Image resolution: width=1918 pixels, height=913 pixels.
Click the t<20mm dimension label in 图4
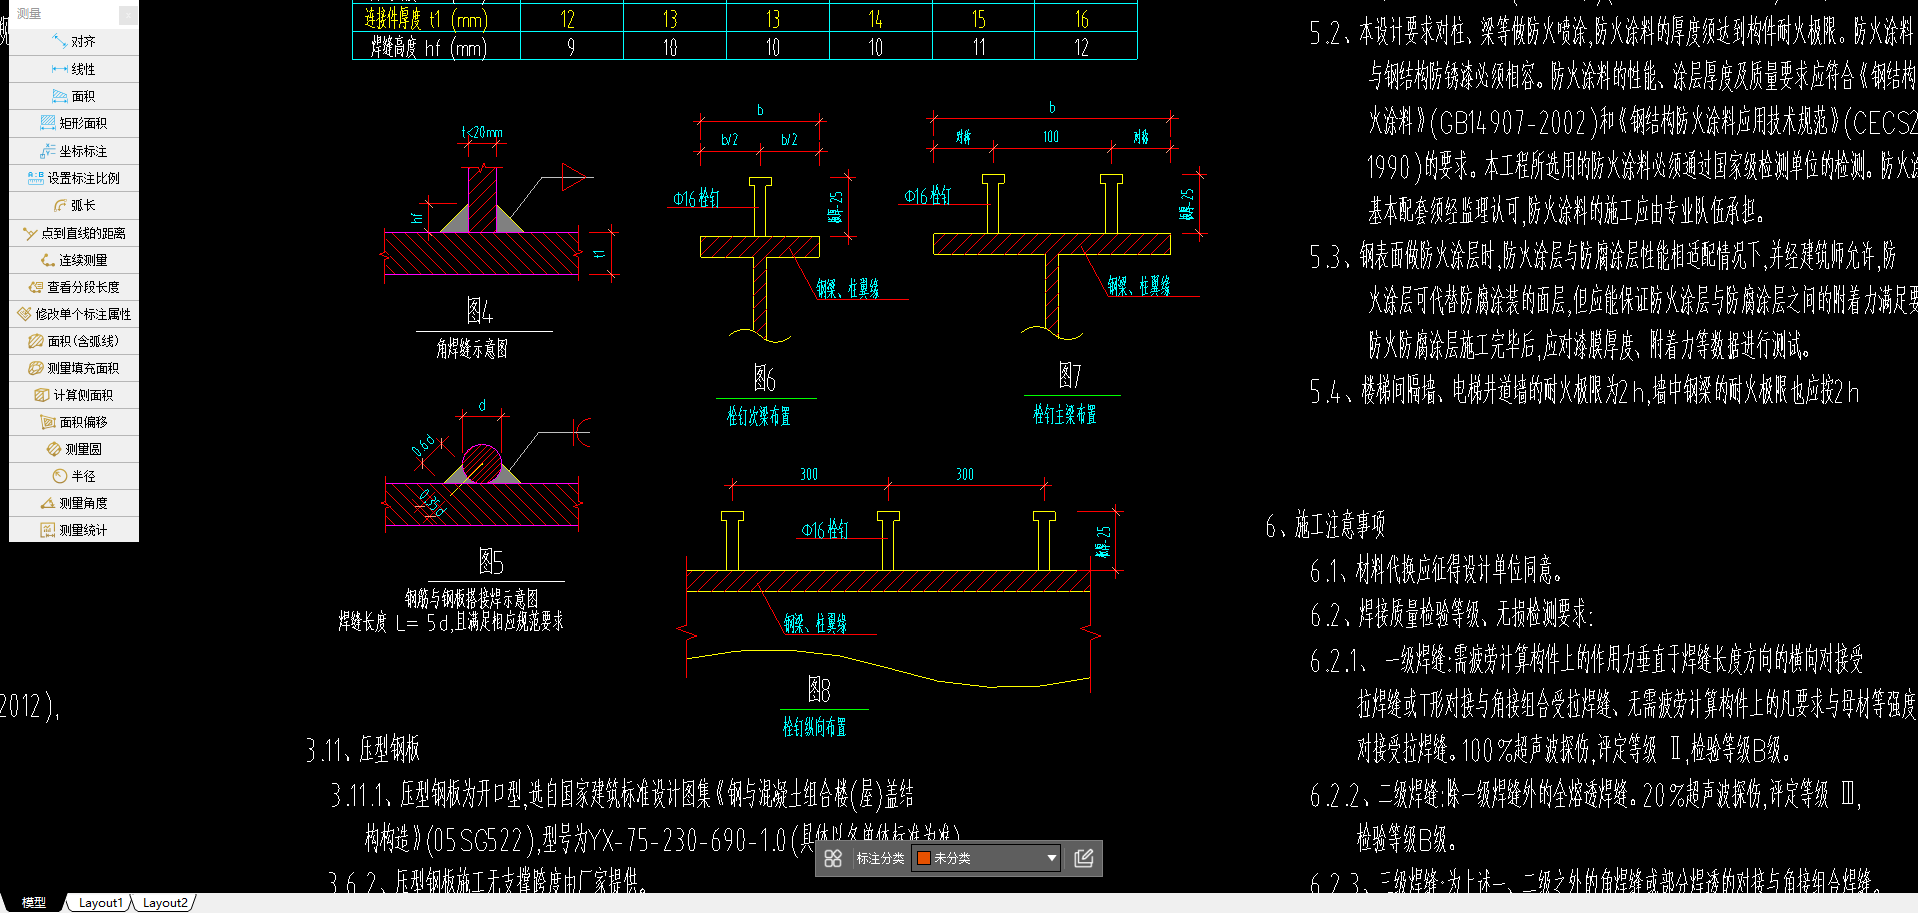(482, 132)
